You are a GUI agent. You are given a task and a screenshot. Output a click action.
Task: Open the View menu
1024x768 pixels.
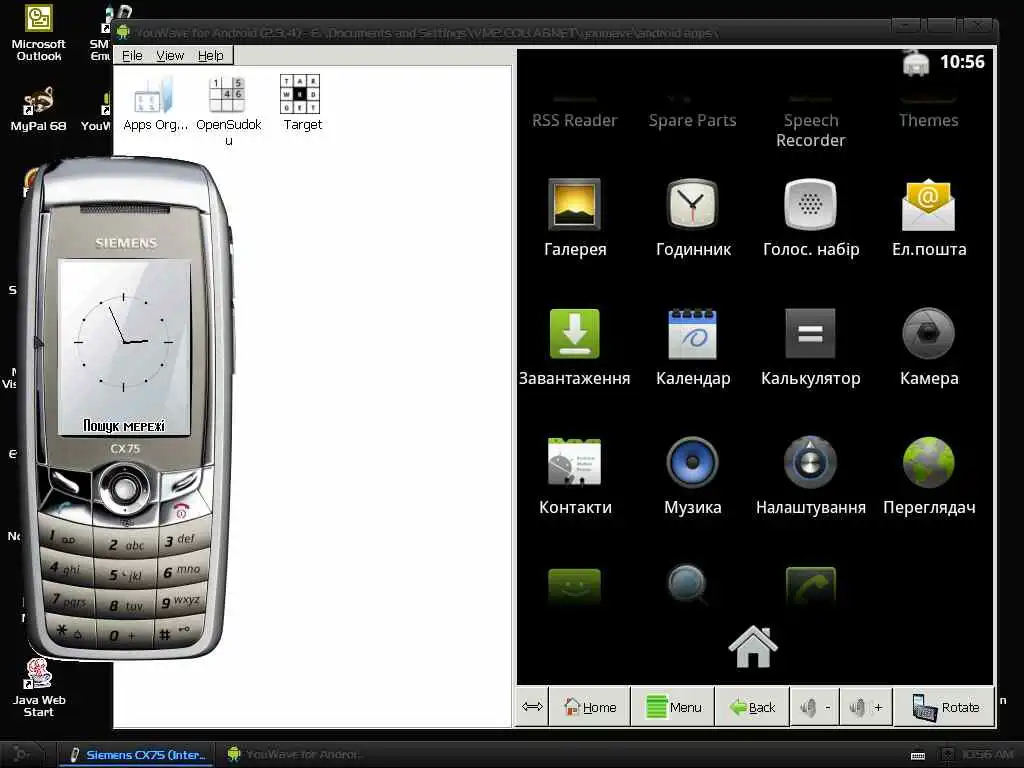[170, 56]
